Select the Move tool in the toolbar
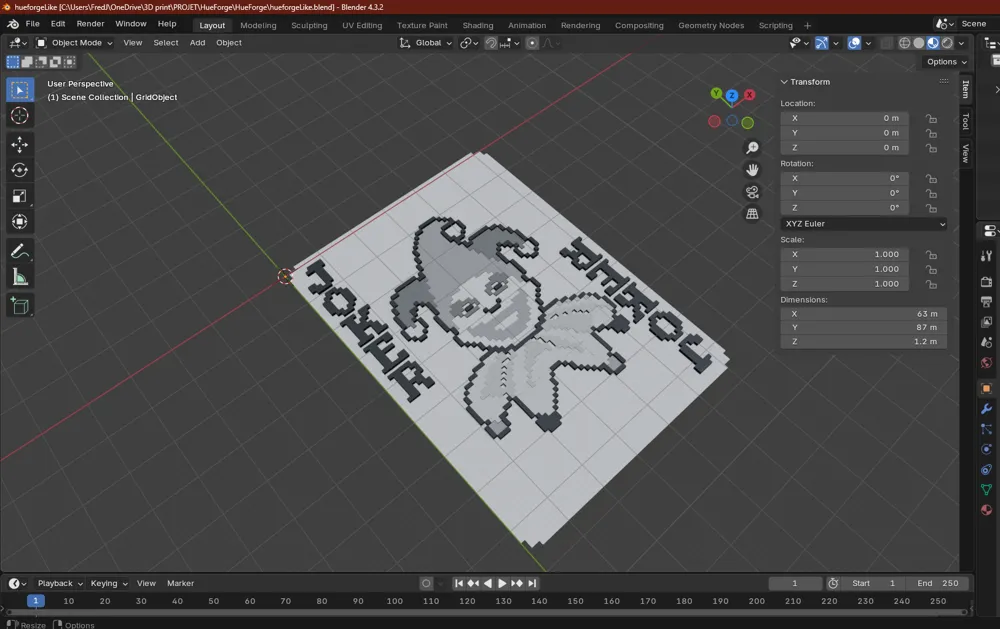 (20, 144)
